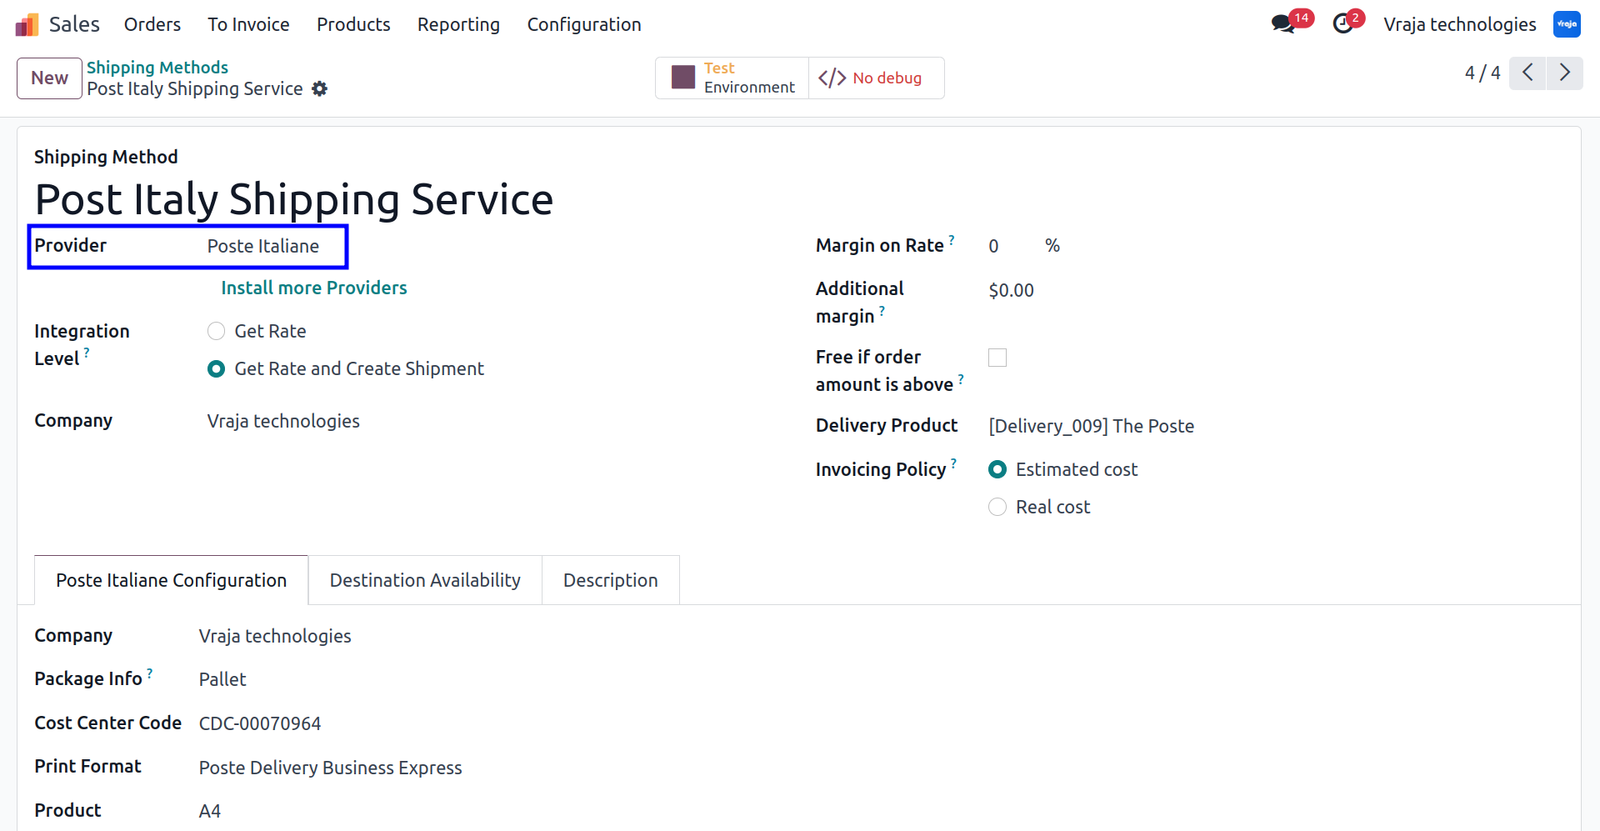The width and height of the screenshot is (1600, 831).
Task: Open the activities clock icon
Action: point(1343,24)
